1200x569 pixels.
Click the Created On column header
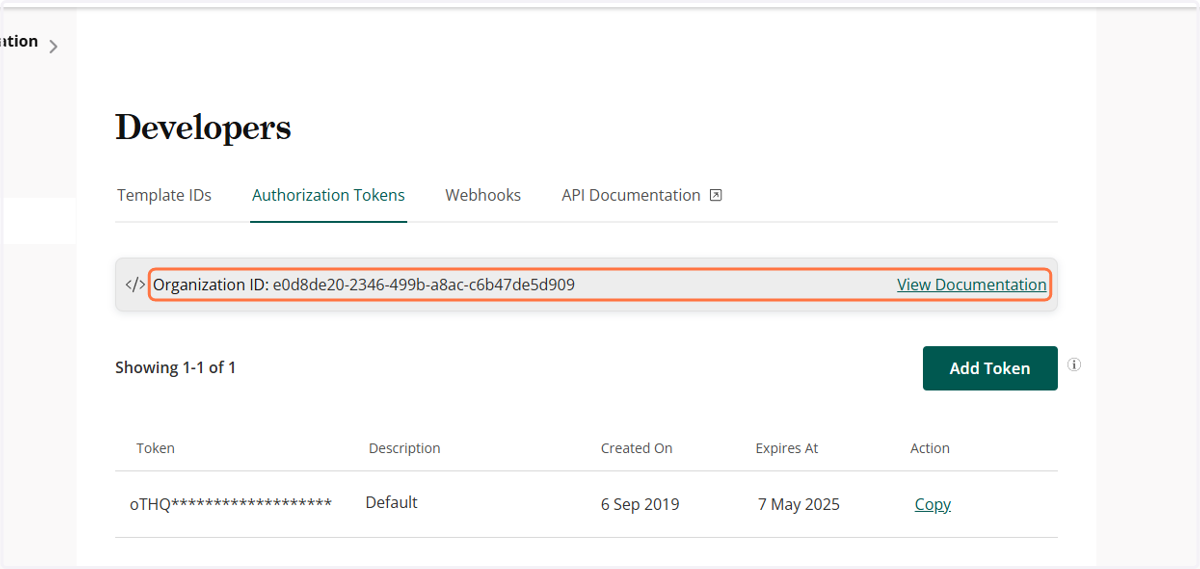coord(637,448)
